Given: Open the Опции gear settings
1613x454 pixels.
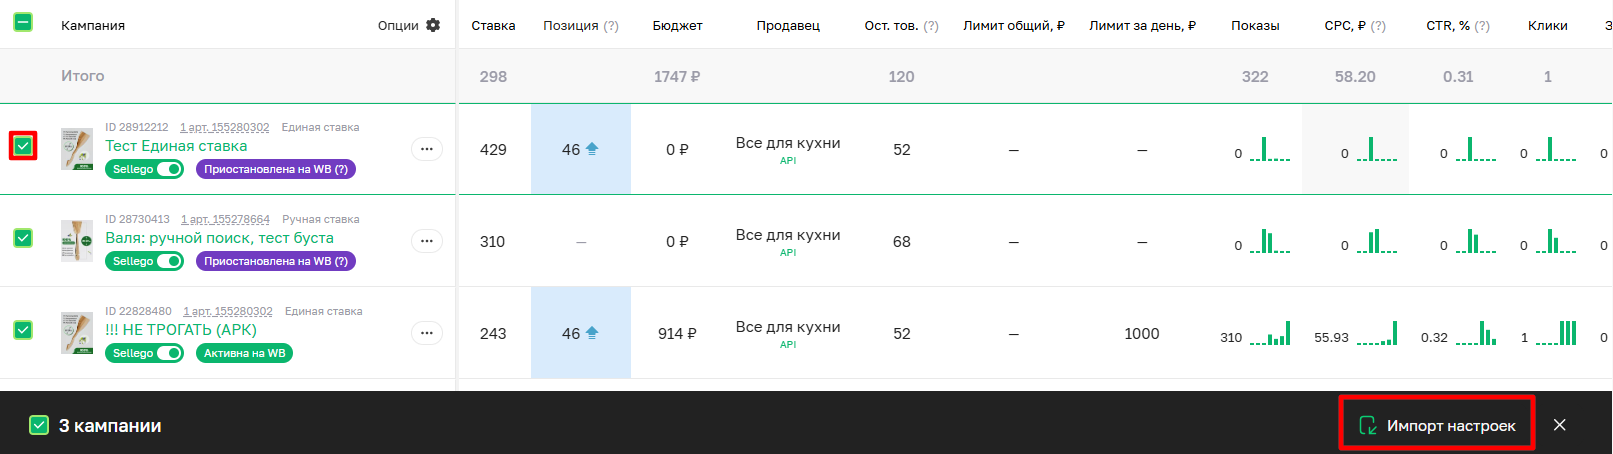Looking at the screenshot, I should pyautogui.click(x=432, y=25).
